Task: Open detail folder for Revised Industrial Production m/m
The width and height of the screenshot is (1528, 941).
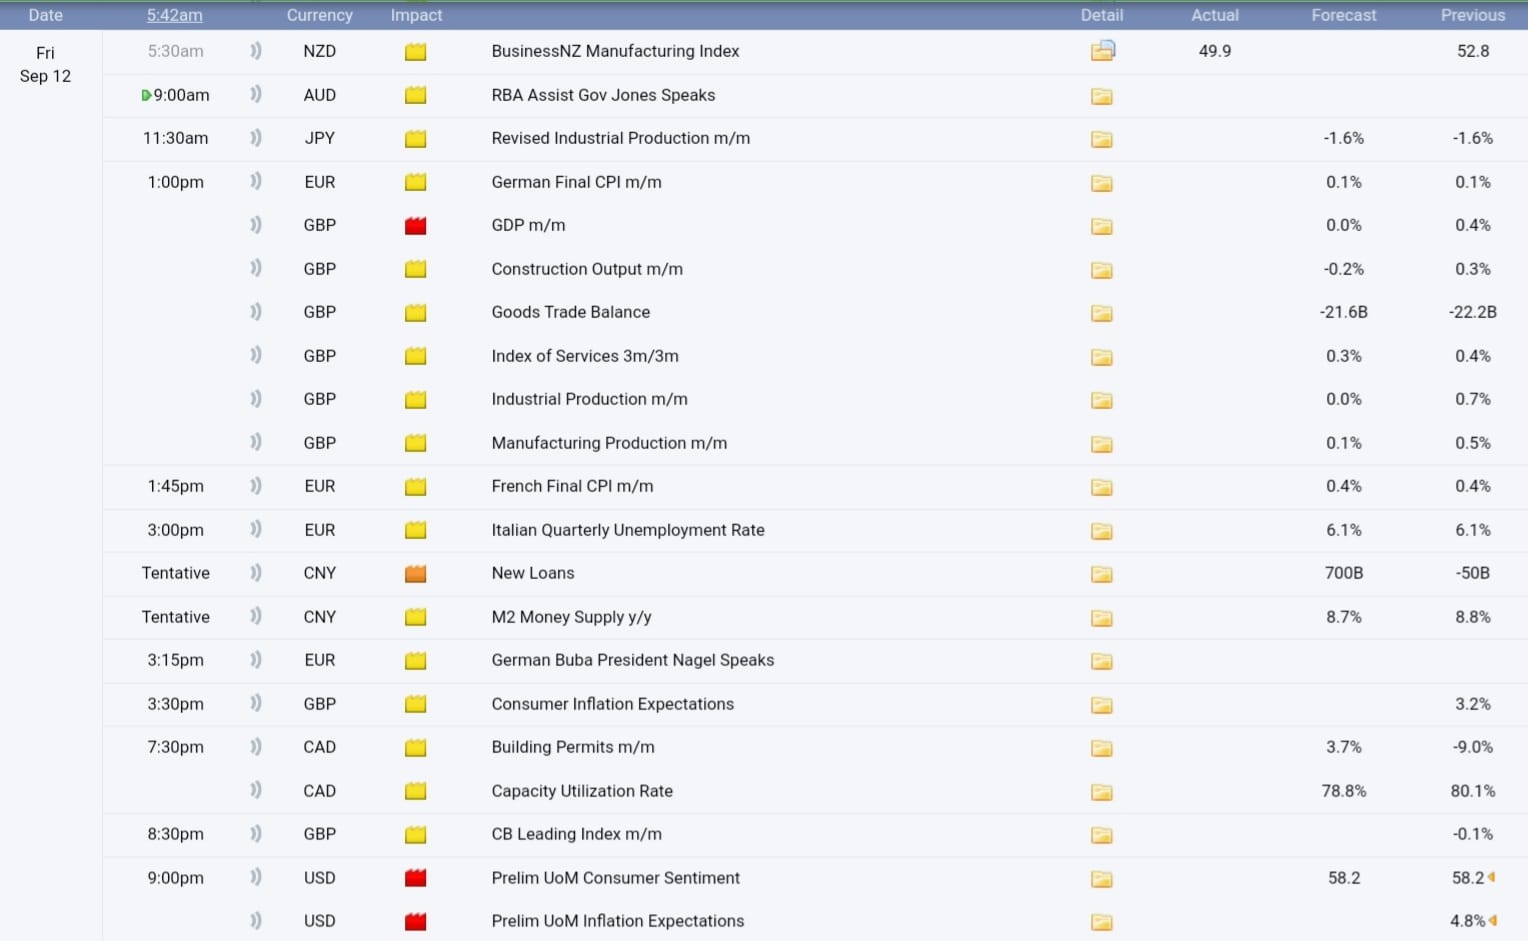Action: coord(1101,139)
